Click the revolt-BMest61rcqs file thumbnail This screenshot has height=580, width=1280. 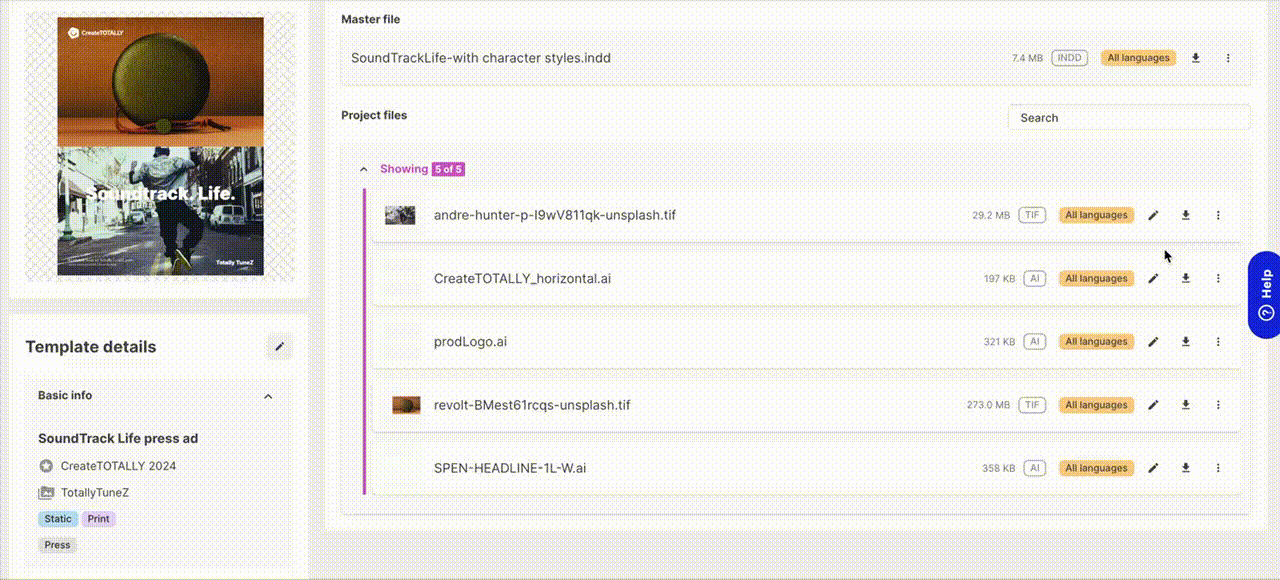tap(406, 405)
